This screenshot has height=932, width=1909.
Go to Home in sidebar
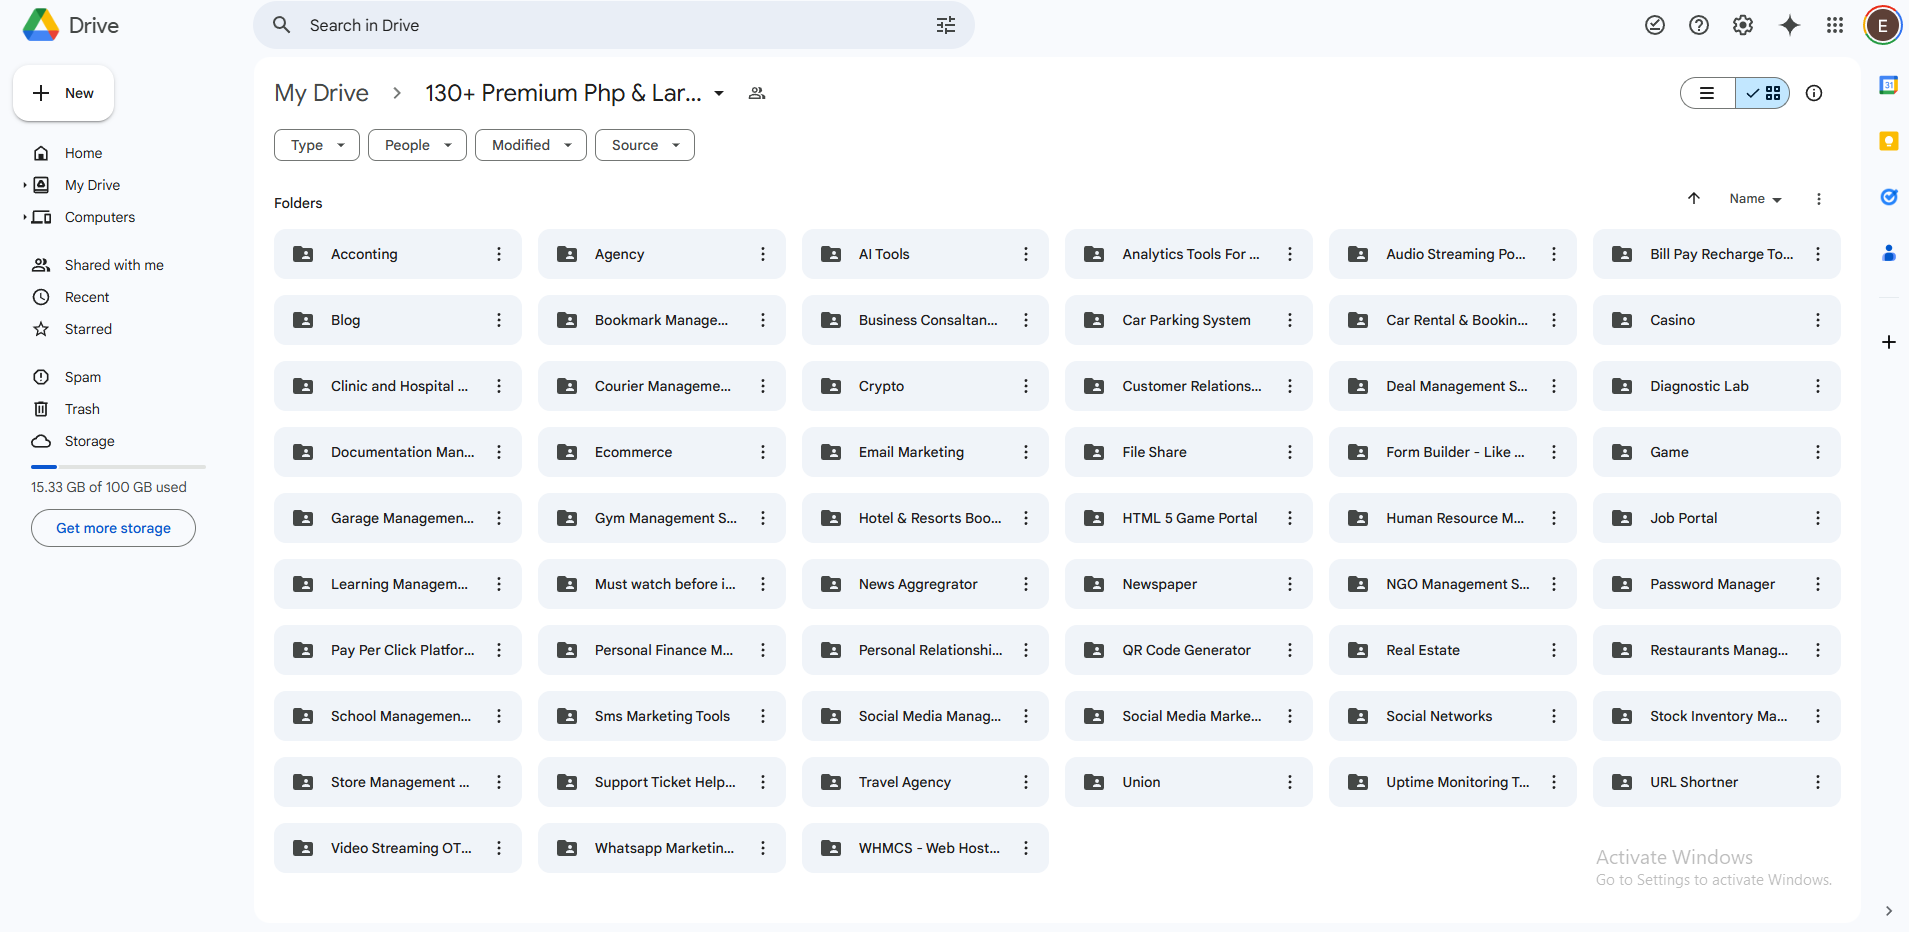[x=84, y=153]
